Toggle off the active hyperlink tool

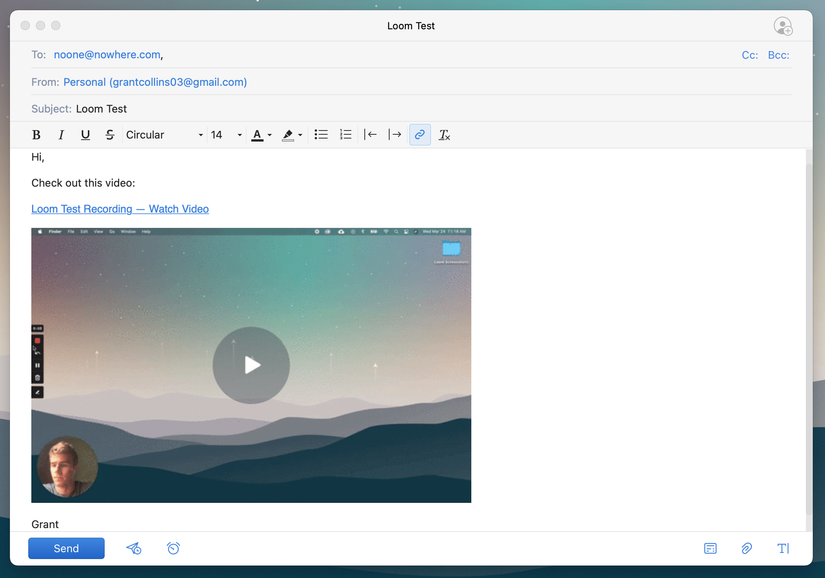[x=419, y=134]
